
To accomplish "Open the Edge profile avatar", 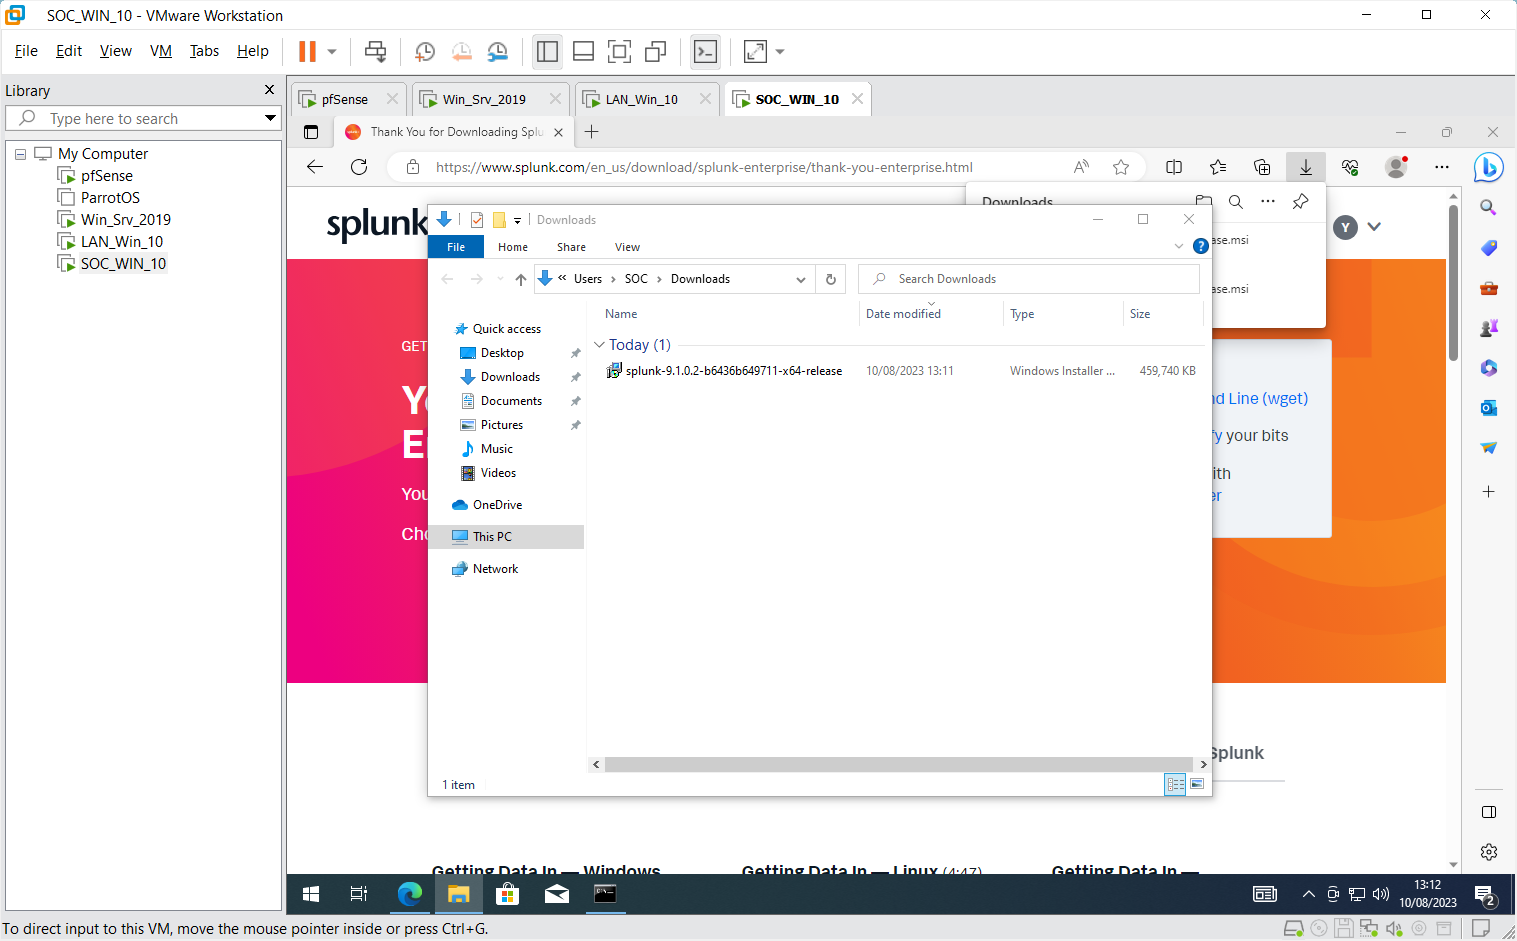I will [1396, 167].
